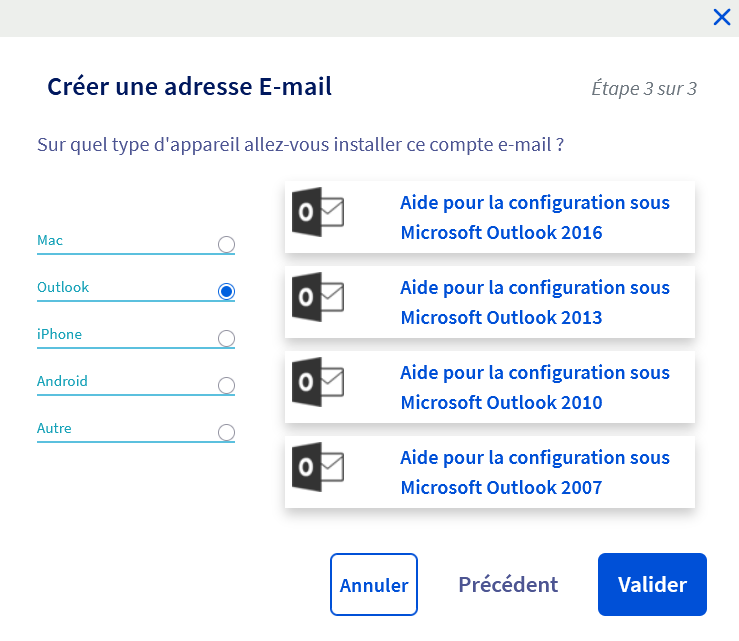Click the Outlook 2010 envelope icon
The image size is (739, 641).
click(x=318, y=382)
